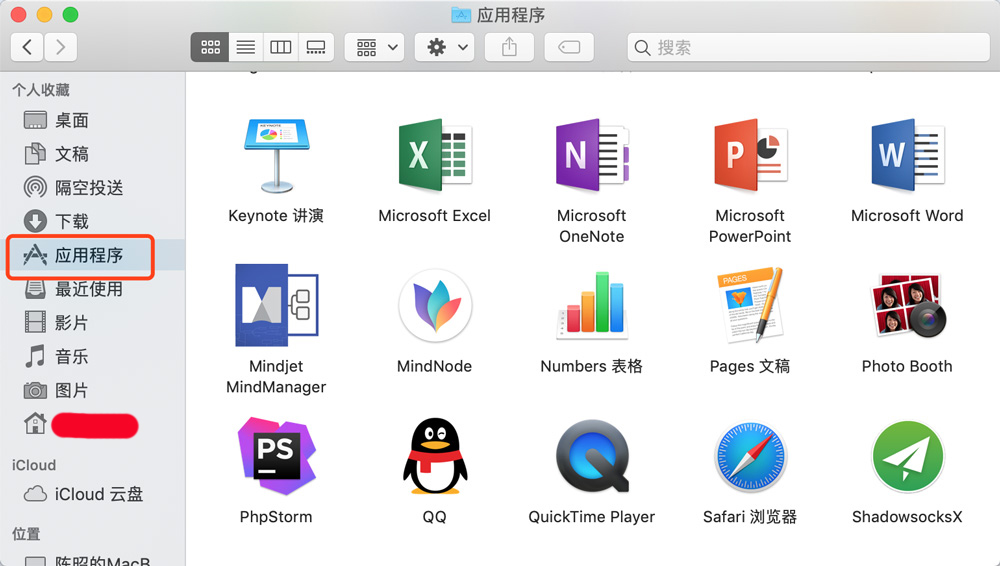Go forward with the right arrow button

(61, 47)
